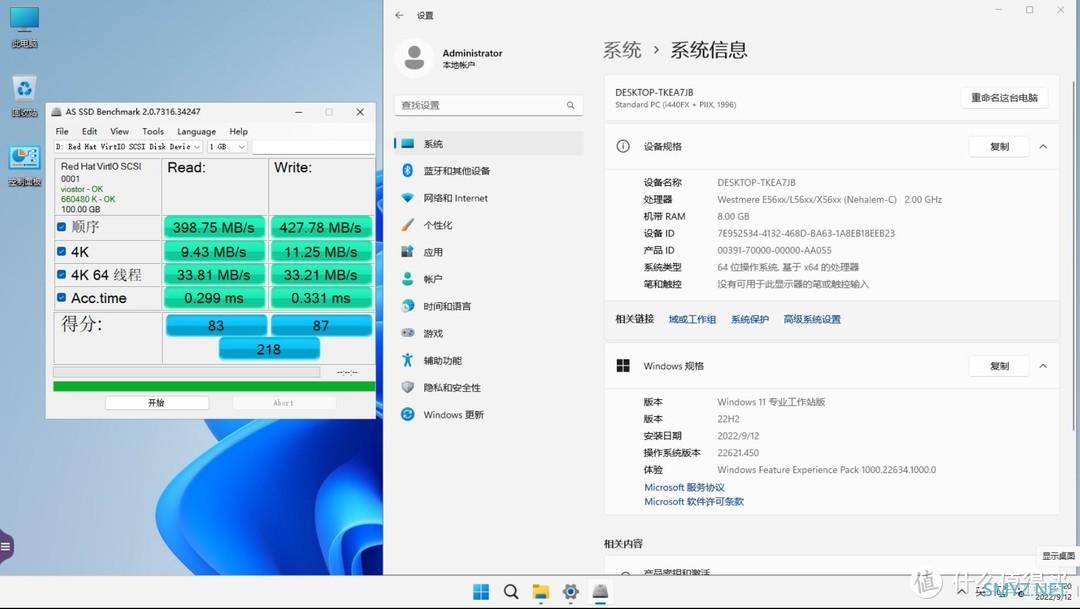
Task: Open the 1 GB test size dropdown
Action: pyautogui.click(x=227, y=147)
